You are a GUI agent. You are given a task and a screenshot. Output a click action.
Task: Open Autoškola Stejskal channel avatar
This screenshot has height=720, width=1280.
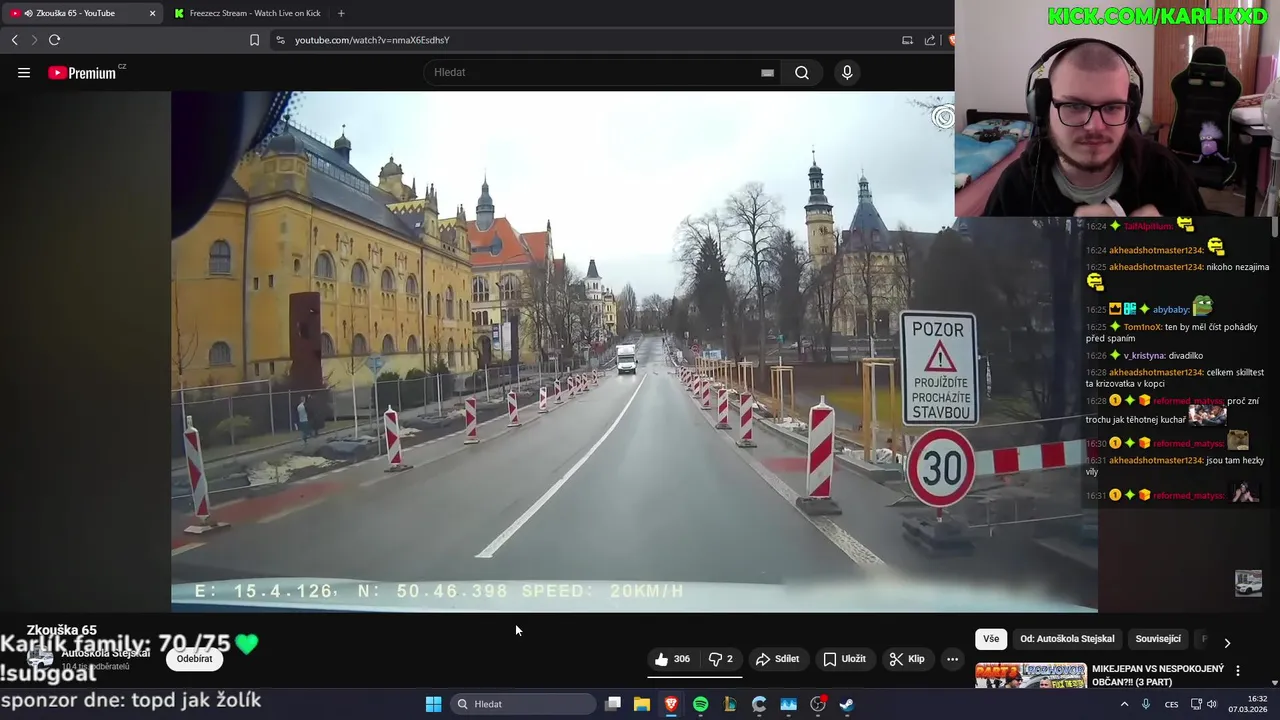point(40,659)
